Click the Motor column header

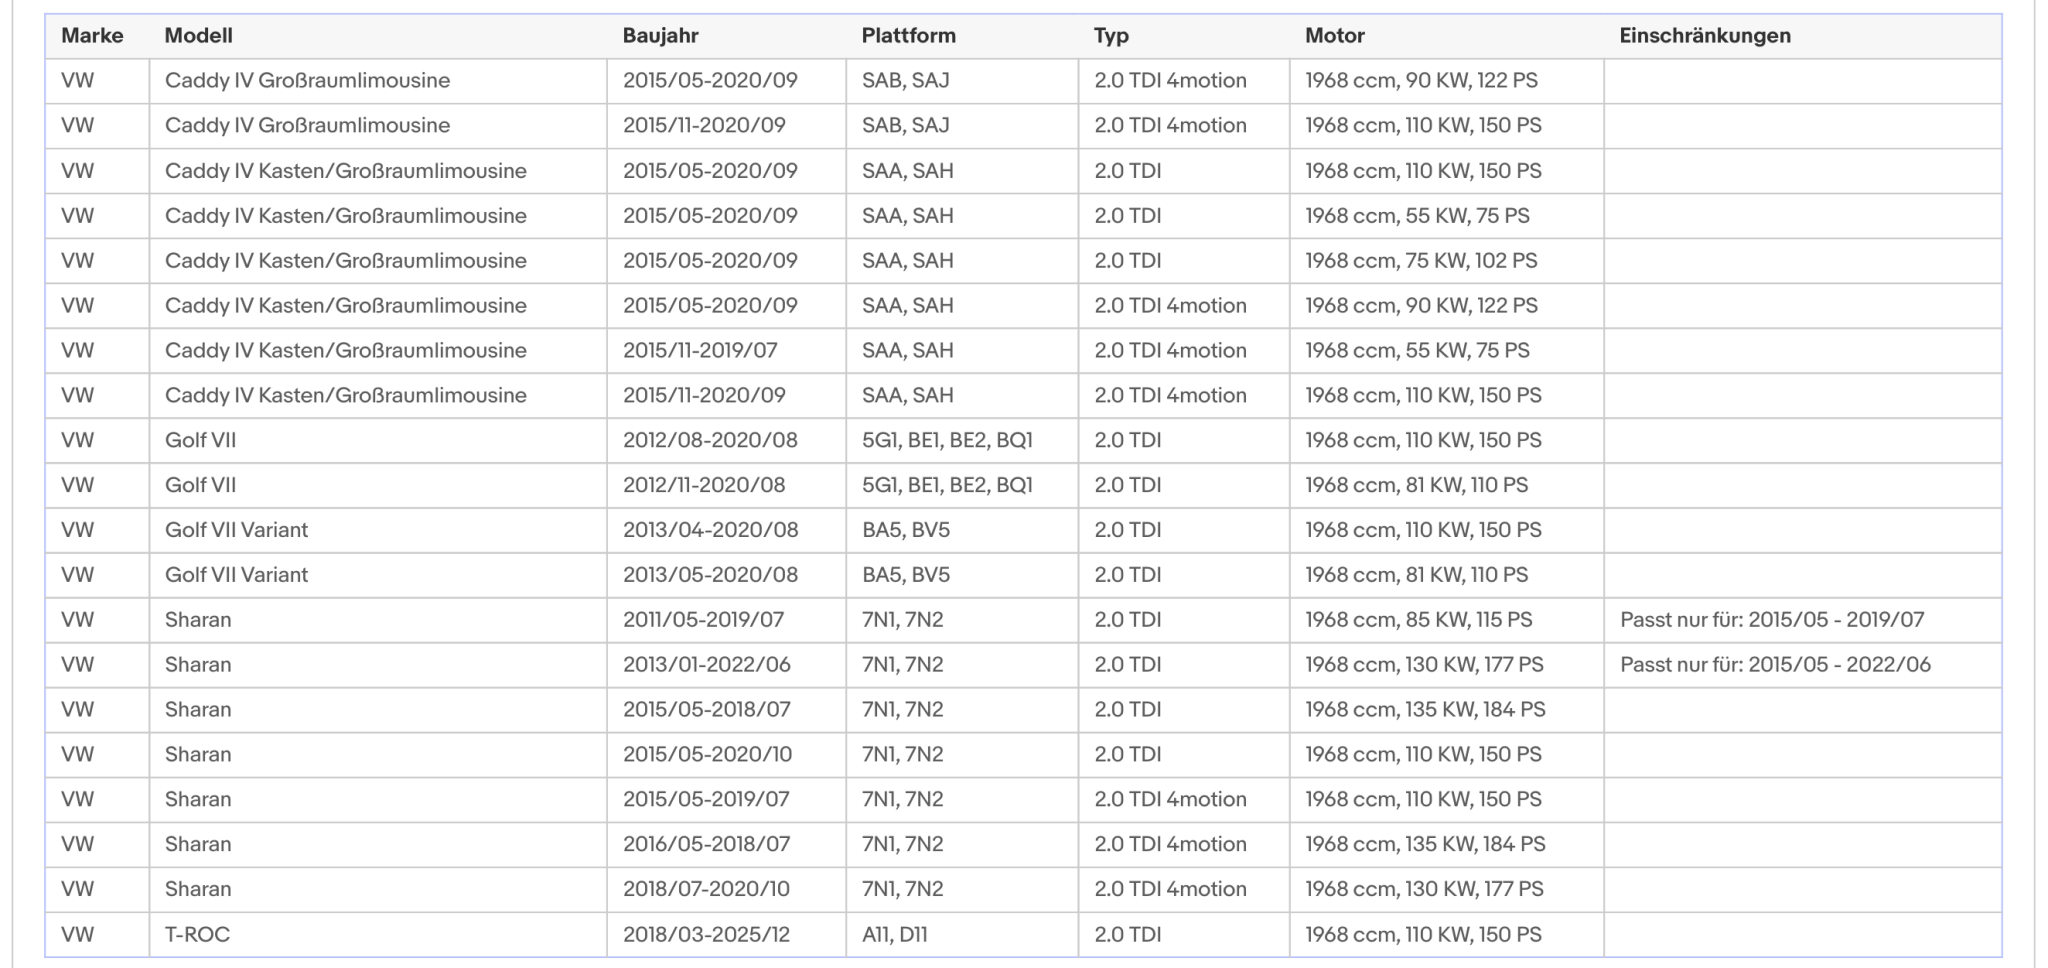tap(1334, 36)
